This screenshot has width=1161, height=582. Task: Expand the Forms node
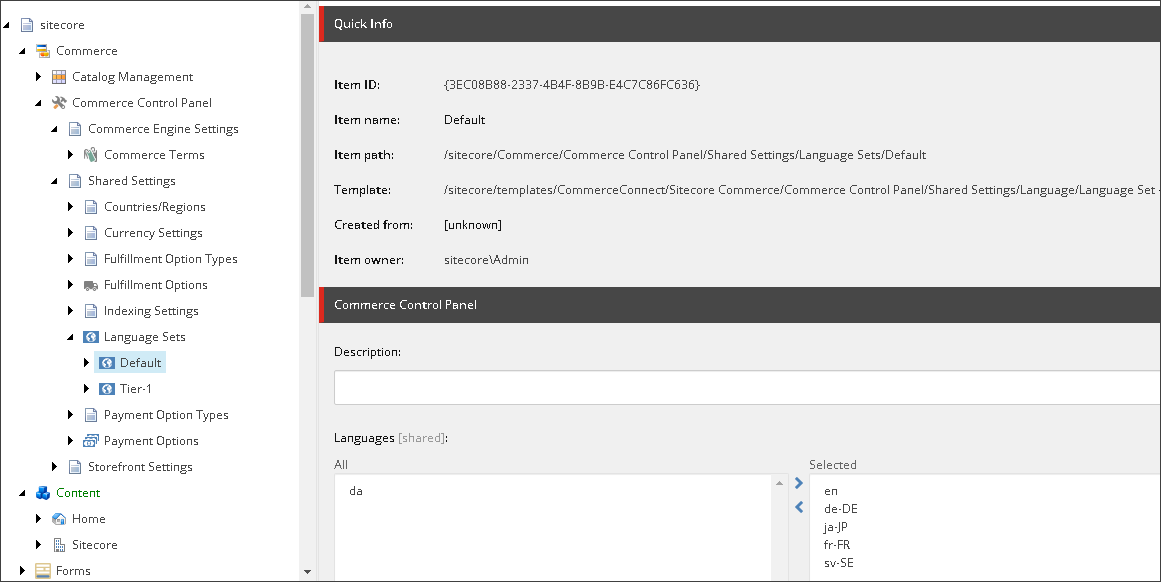22,571
